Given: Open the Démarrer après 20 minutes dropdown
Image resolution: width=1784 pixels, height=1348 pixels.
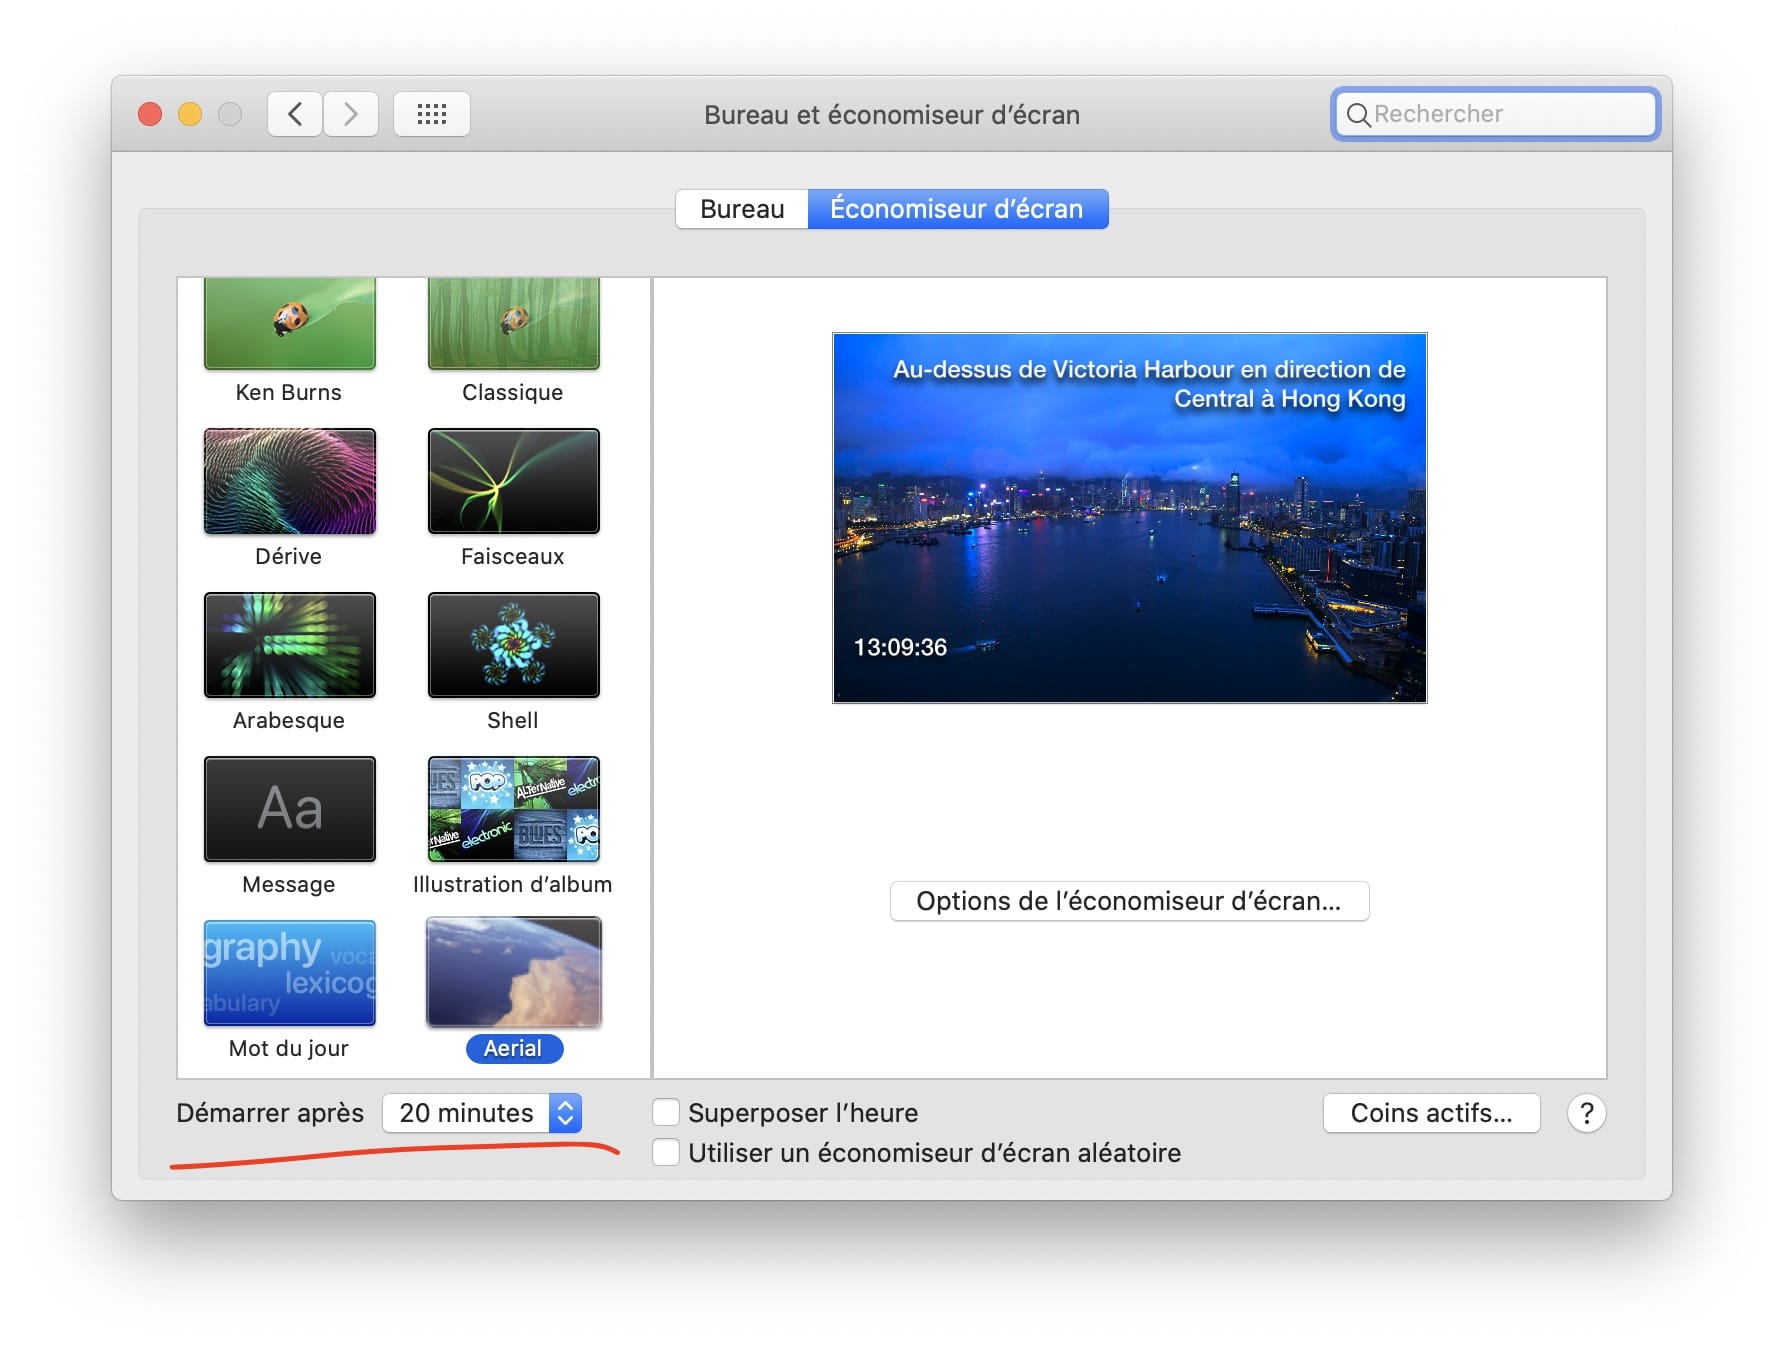Looking at the screenshot, I should (482, 1113).
